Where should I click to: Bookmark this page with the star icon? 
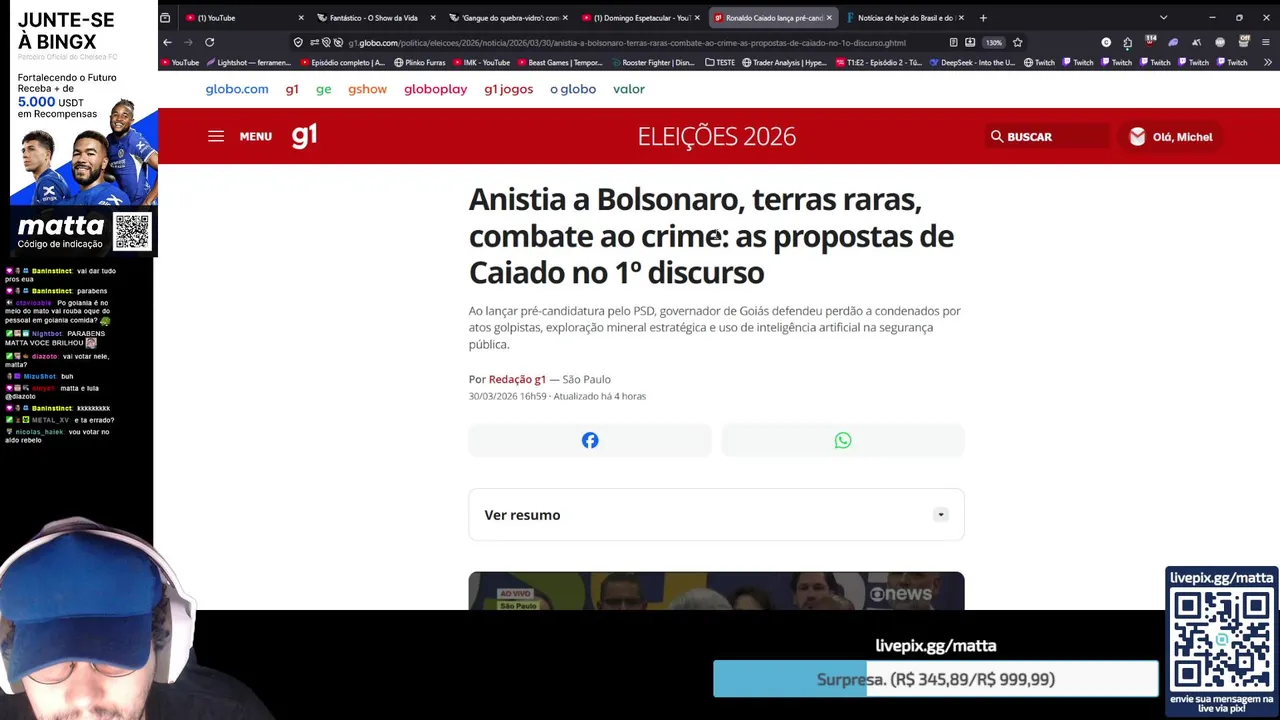tap(1017, 42)
